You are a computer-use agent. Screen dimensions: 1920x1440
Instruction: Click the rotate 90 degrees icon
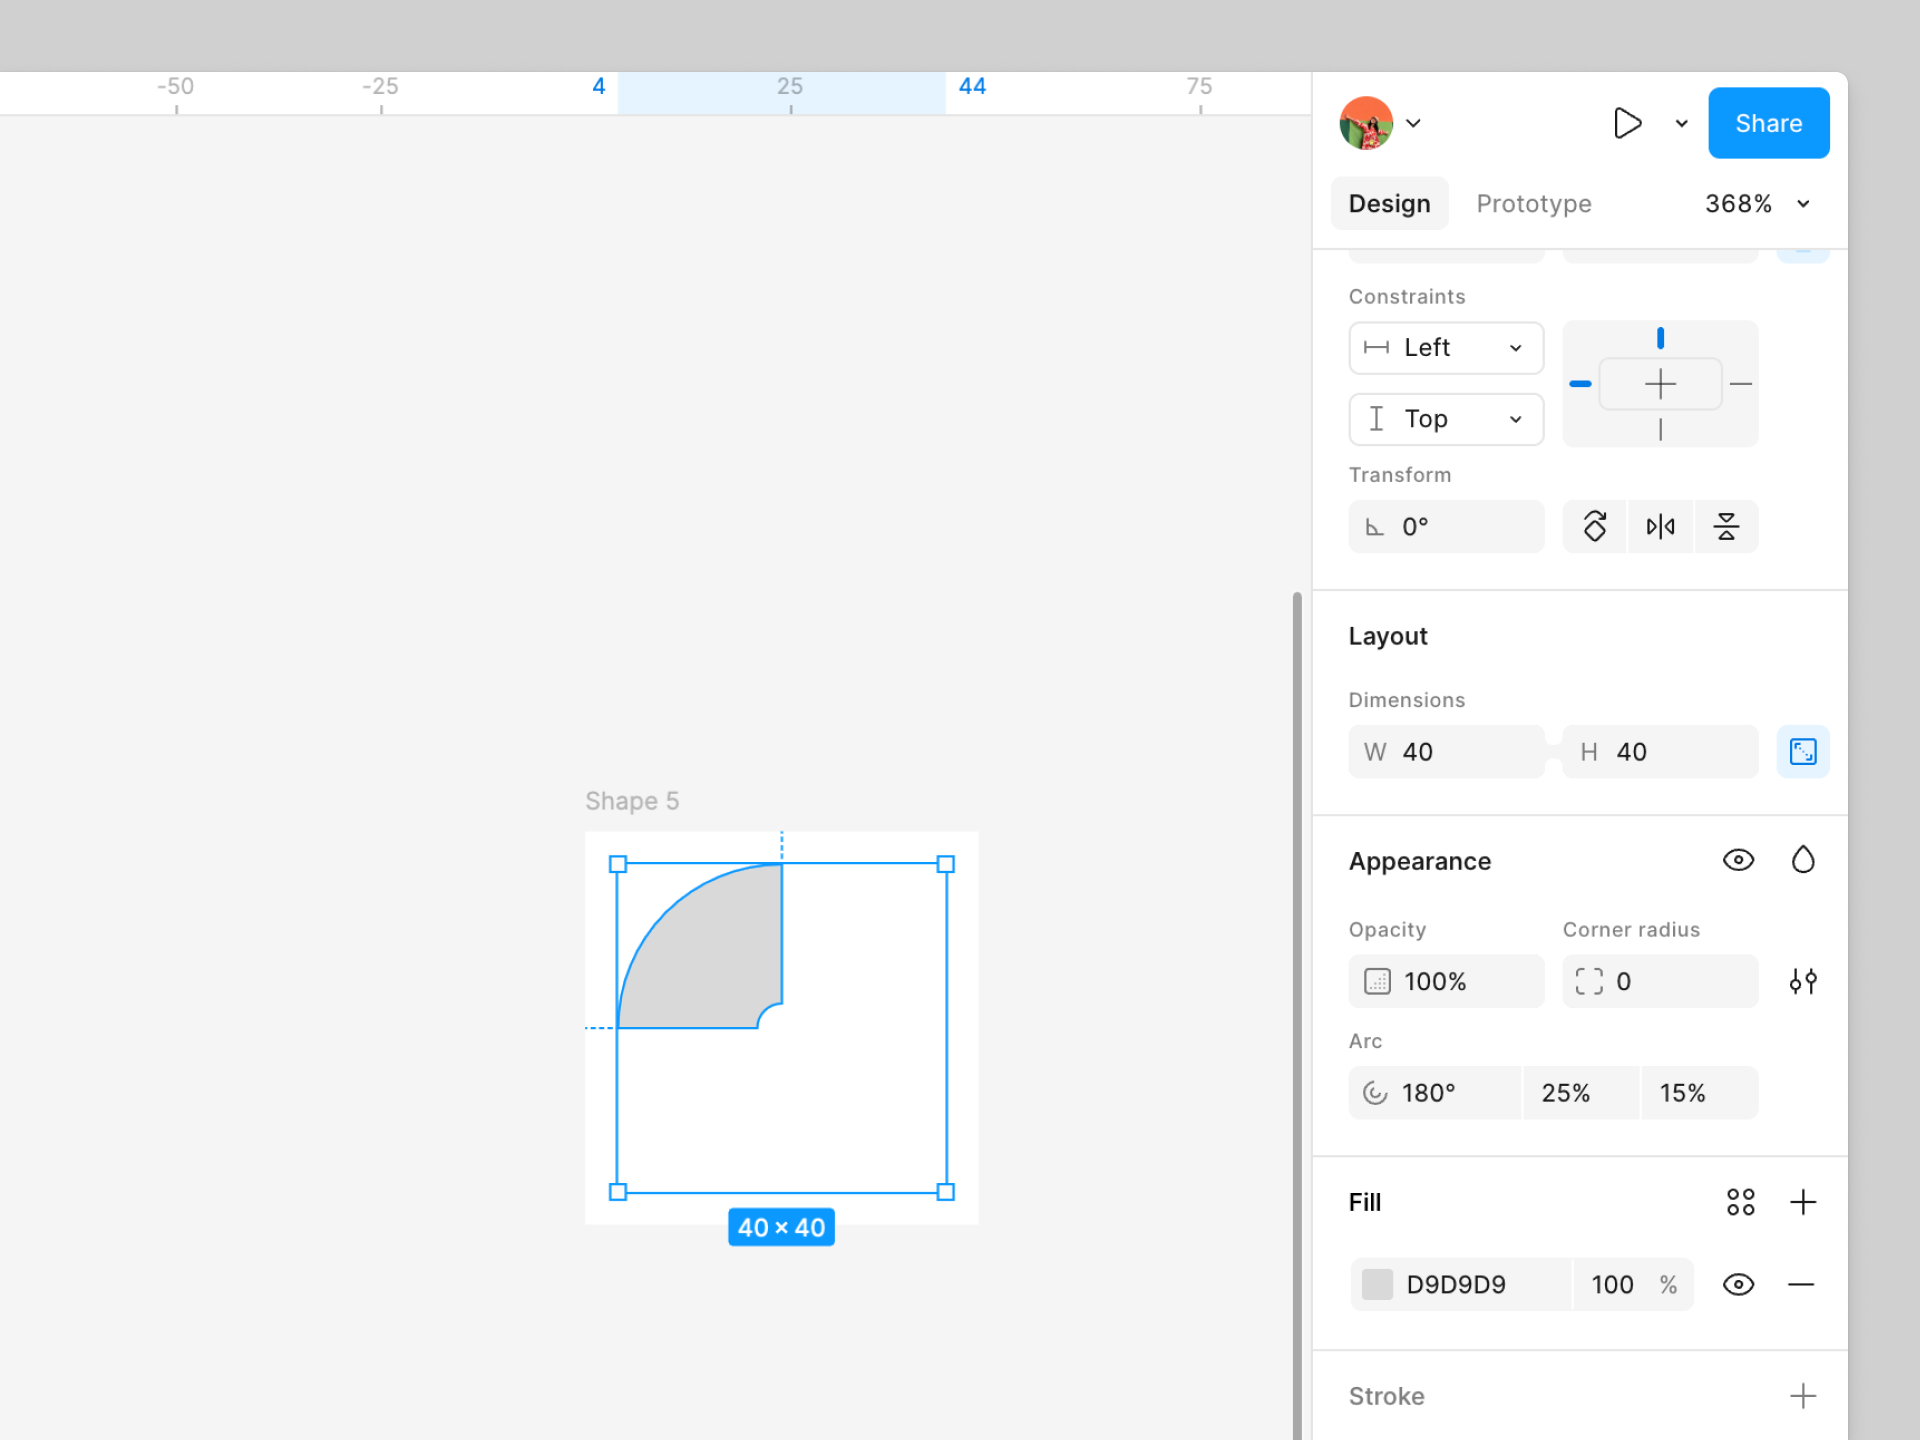point(1594,526)
